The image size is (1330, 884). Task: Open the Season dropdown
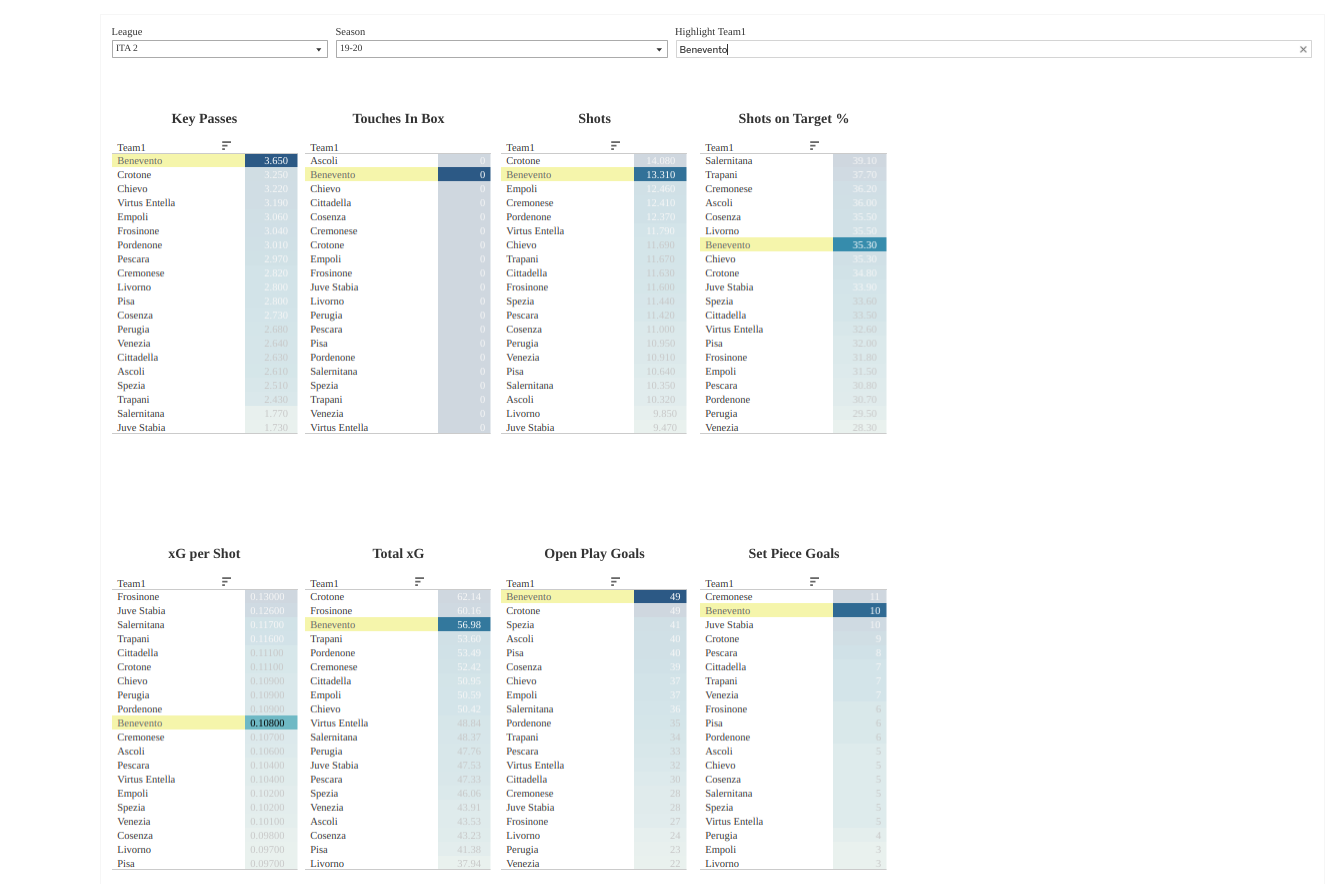tap(501, 49)
